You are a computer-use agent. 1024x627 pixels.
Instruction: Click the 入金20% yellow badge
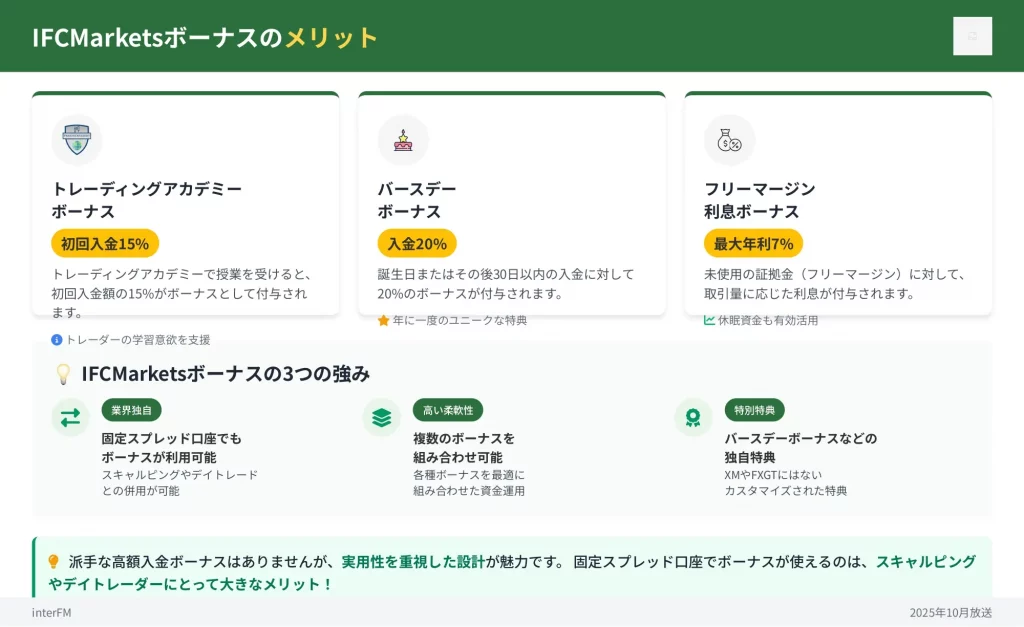coord(417,243)
